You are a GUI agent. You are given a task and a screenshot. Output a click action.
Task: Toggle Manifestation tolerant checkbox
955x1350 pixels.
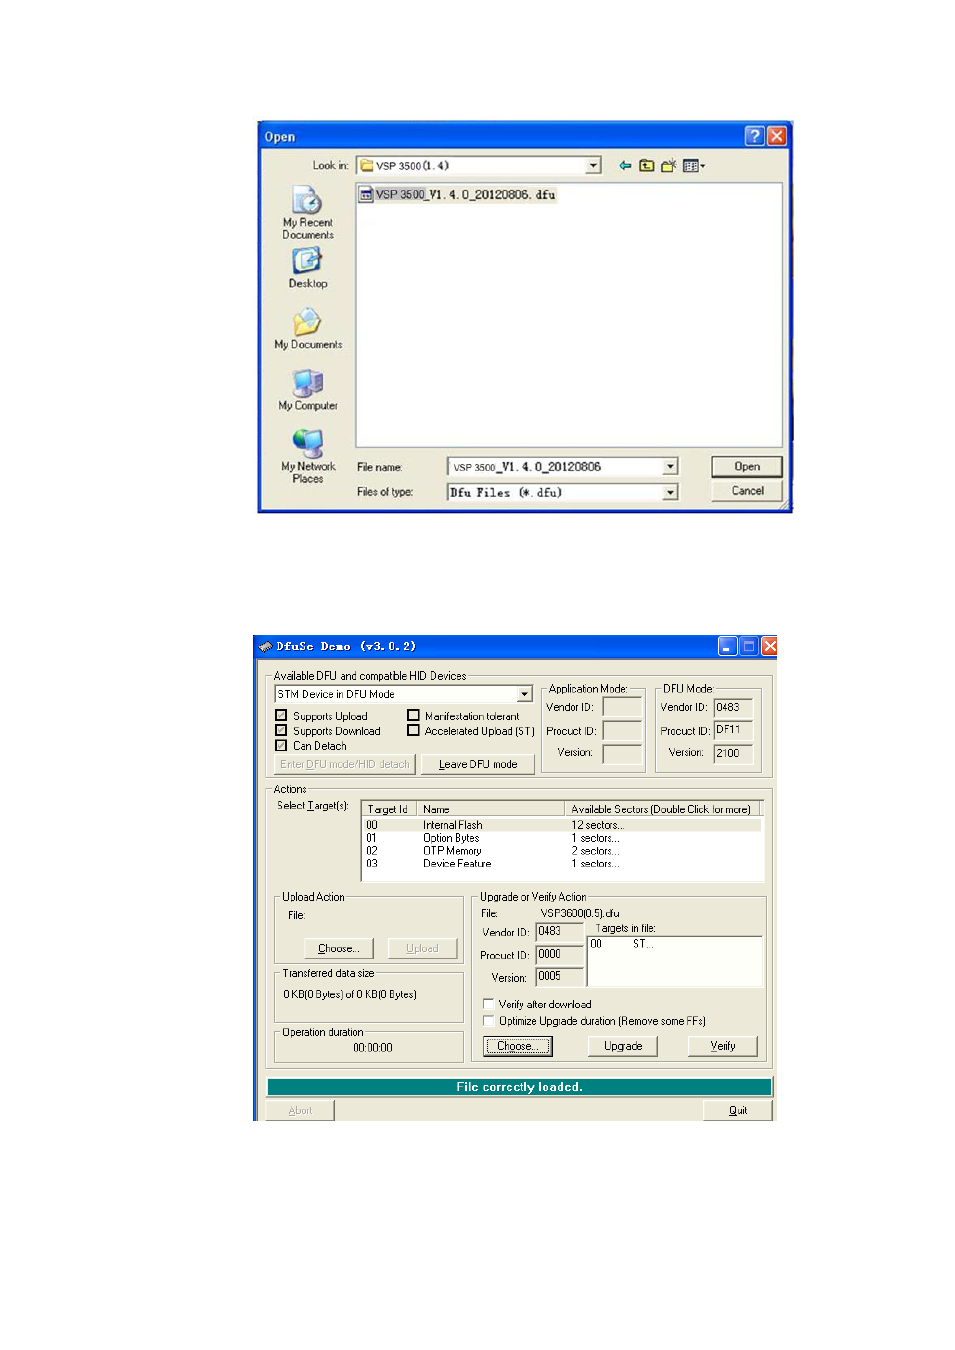tap(413, 716)
